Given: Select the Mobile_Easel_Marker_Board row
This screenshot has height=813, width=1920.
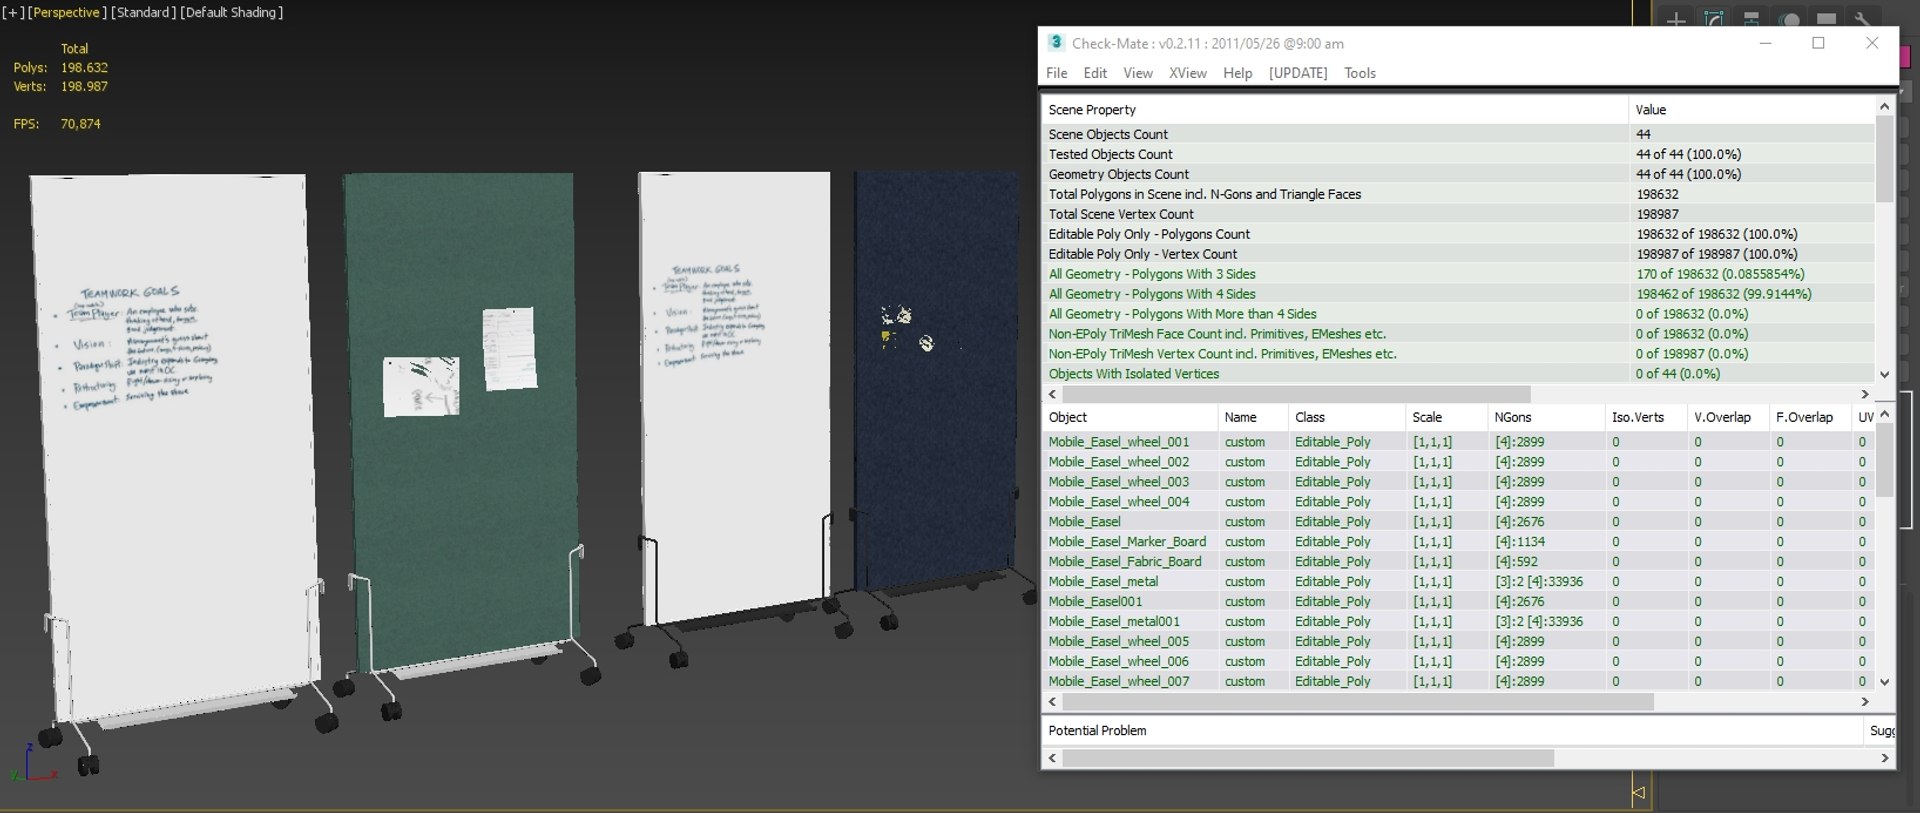Looking at the screenshot, I should [1457, 541].
